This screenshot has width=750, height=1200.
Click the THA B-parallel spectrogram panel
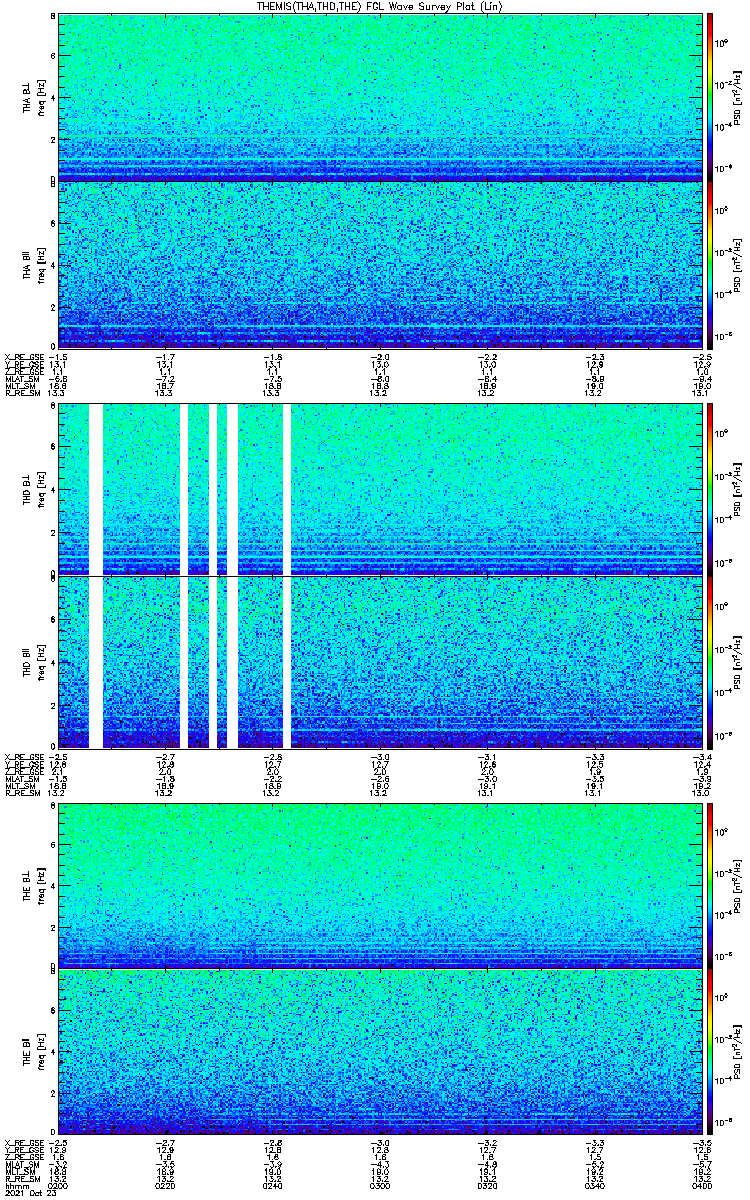click(379, 265)
